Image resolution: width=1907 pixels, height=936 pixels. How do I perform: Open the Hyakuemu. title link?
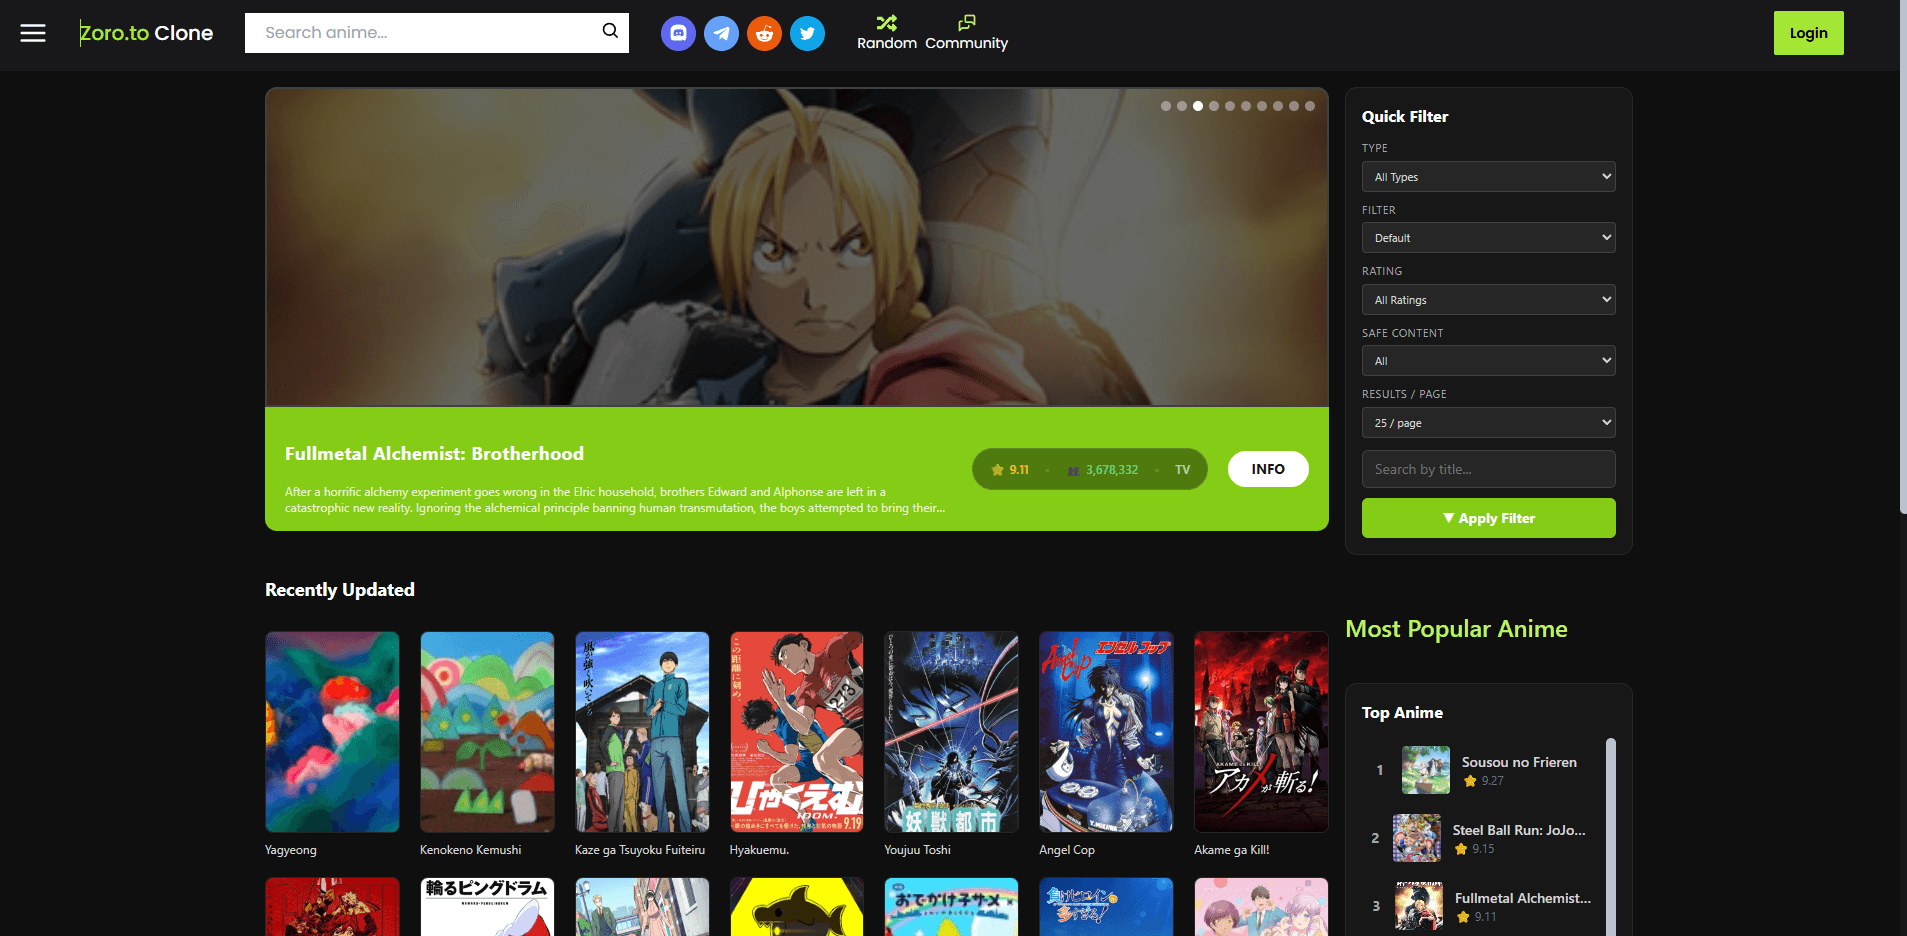[x=760, y=850]
